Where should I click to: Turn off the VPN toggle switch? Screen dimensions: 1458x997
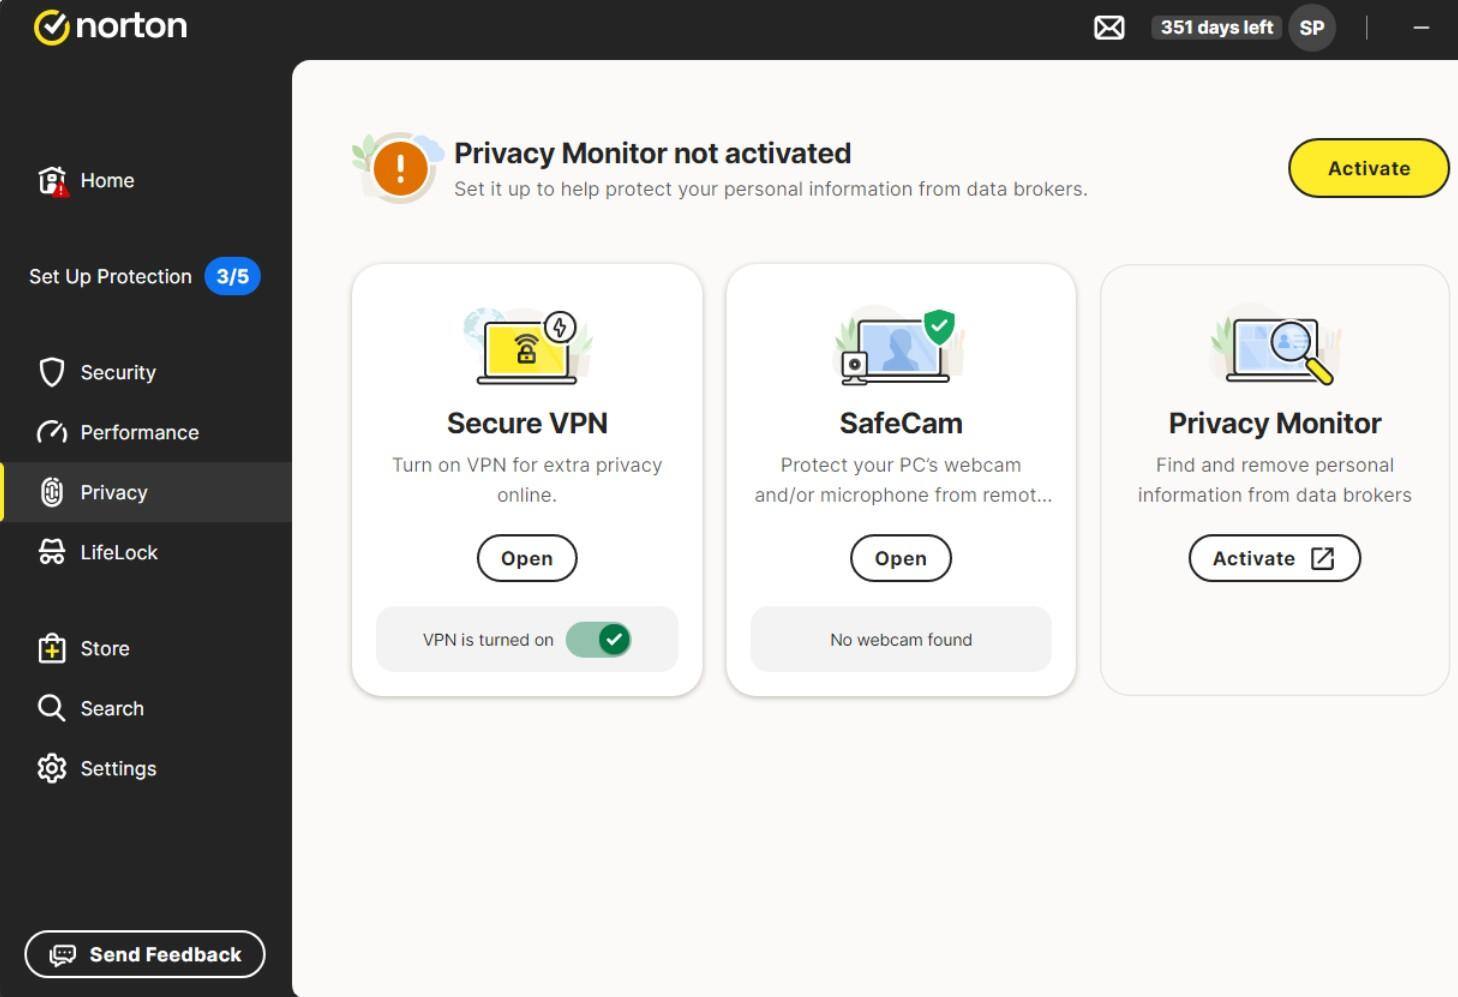[599, 640]
